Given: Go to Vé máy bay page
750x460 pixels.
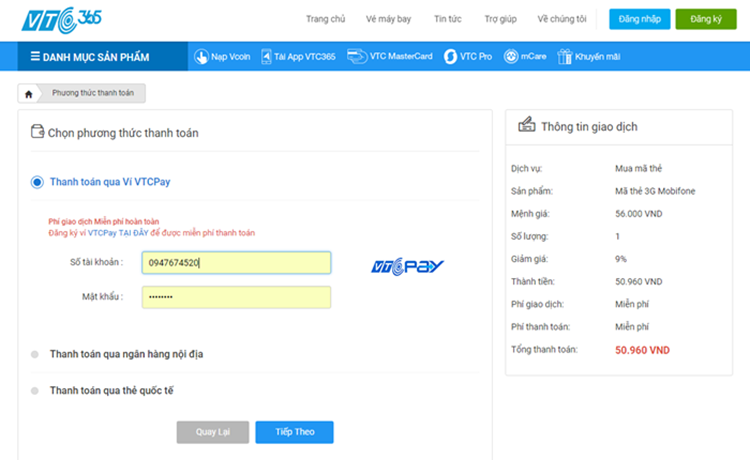Looking at the screenshot, I should 389,19.
